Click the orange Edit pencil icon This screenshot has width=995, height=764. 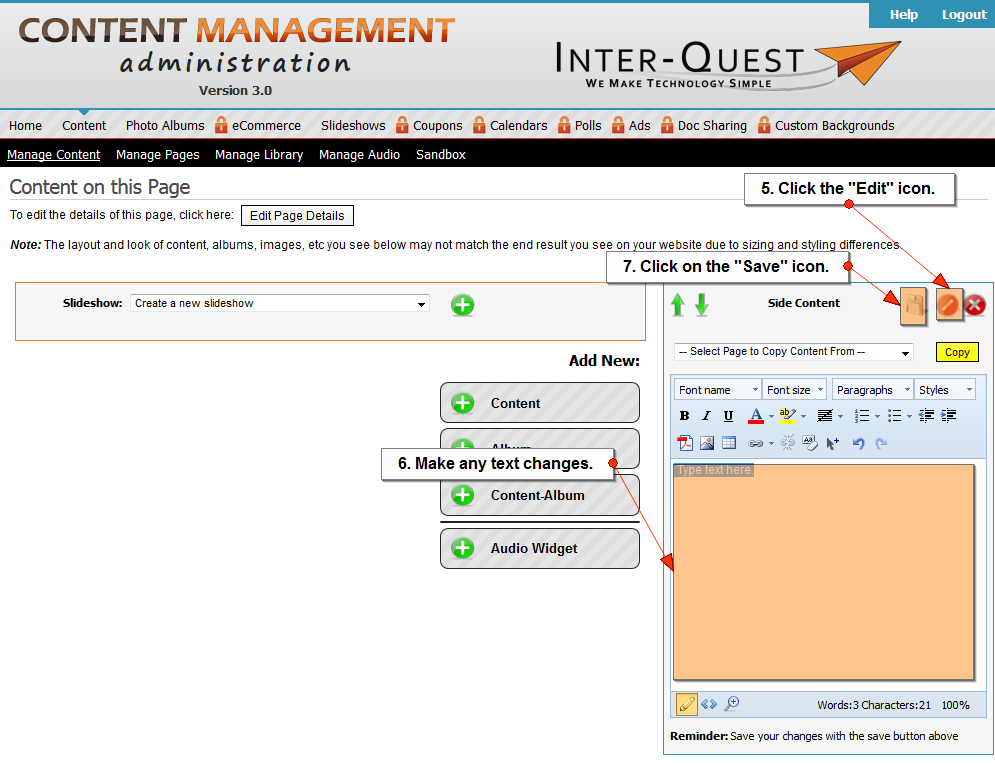948,306
